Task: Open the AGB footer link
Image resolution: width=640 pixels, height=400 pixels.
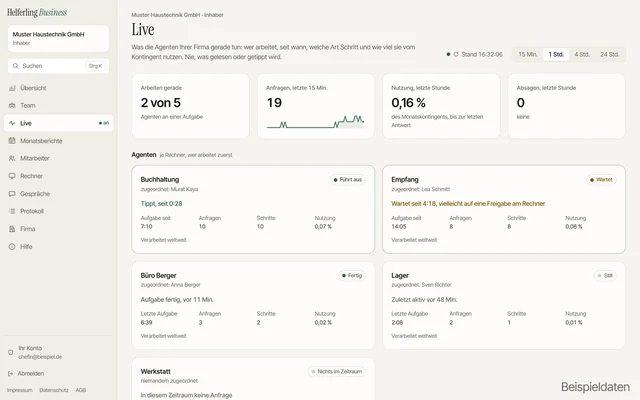Action: click(81, 390)
